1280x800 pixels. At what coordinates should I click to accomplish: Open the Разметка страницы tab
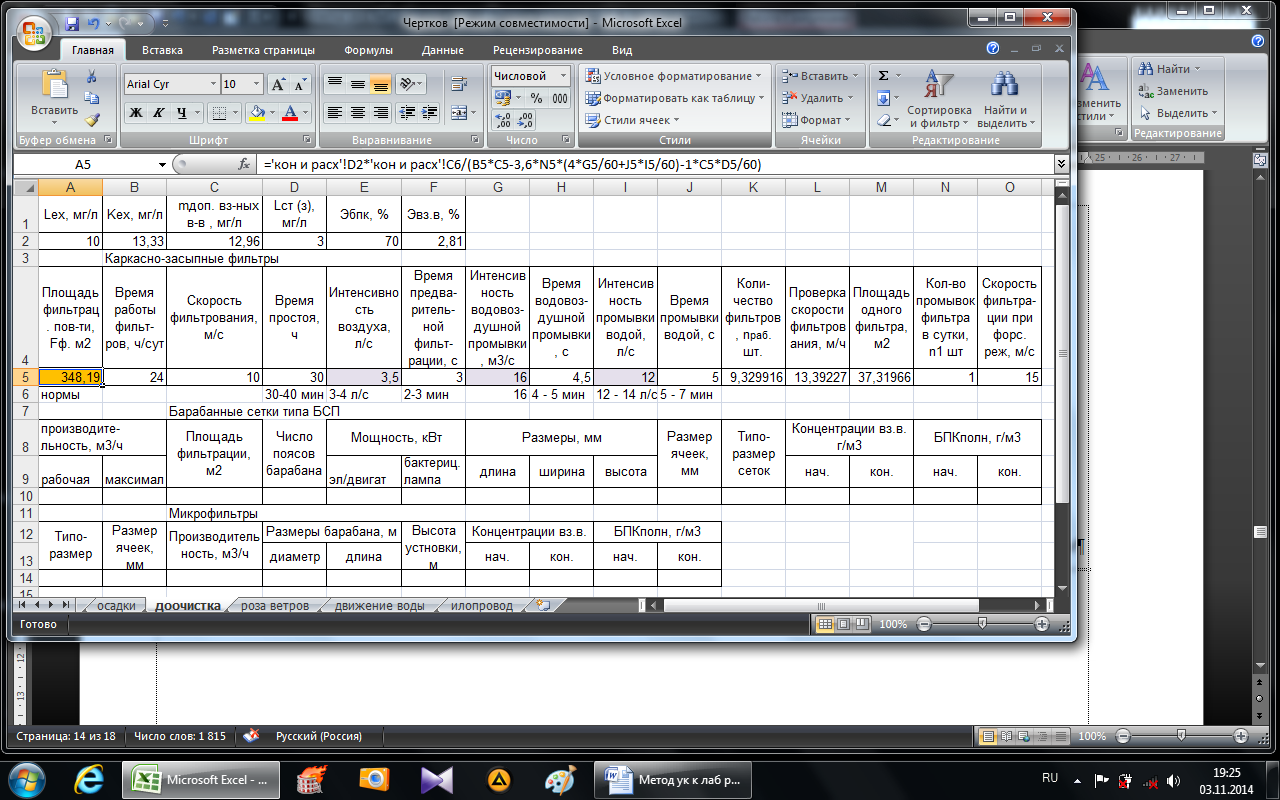click(x=263, y=50)
